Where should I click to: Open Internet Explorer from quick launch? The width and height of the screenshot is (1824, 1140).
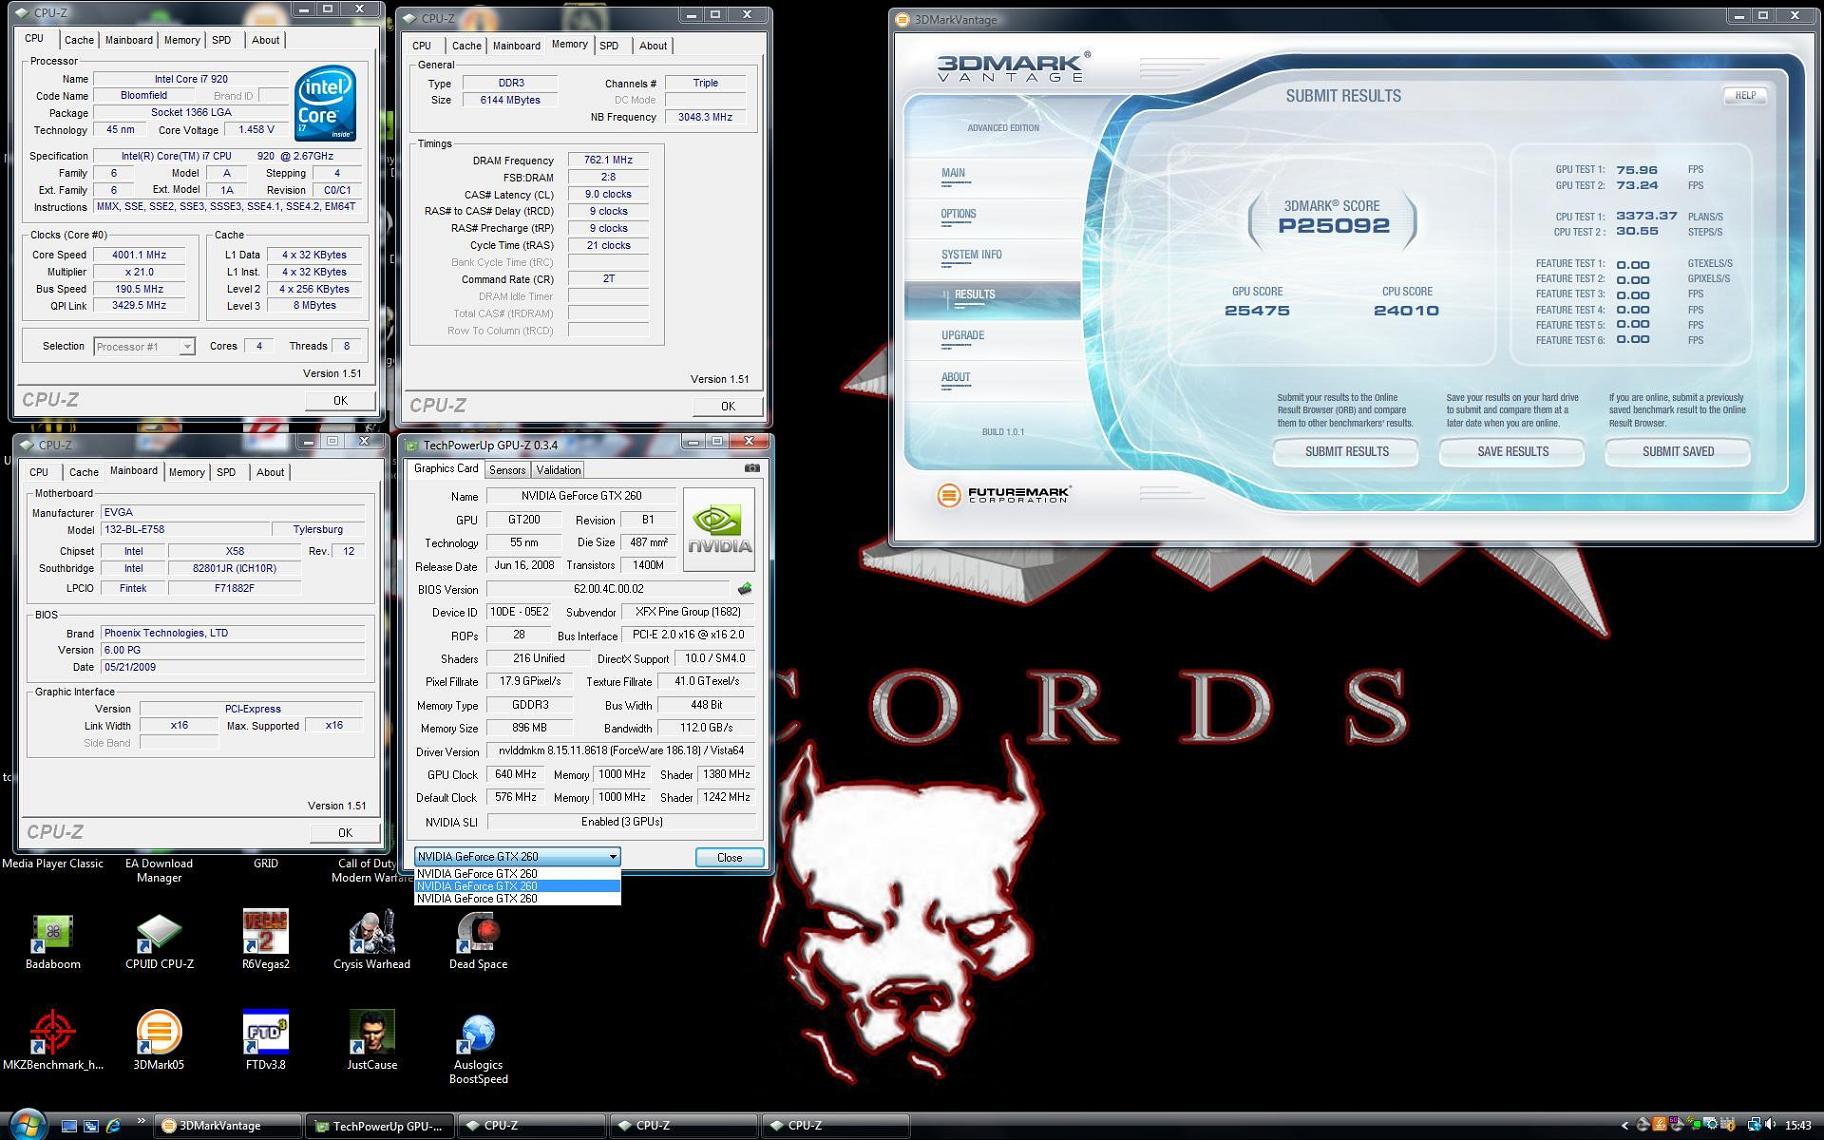[x=113, y=1126]
